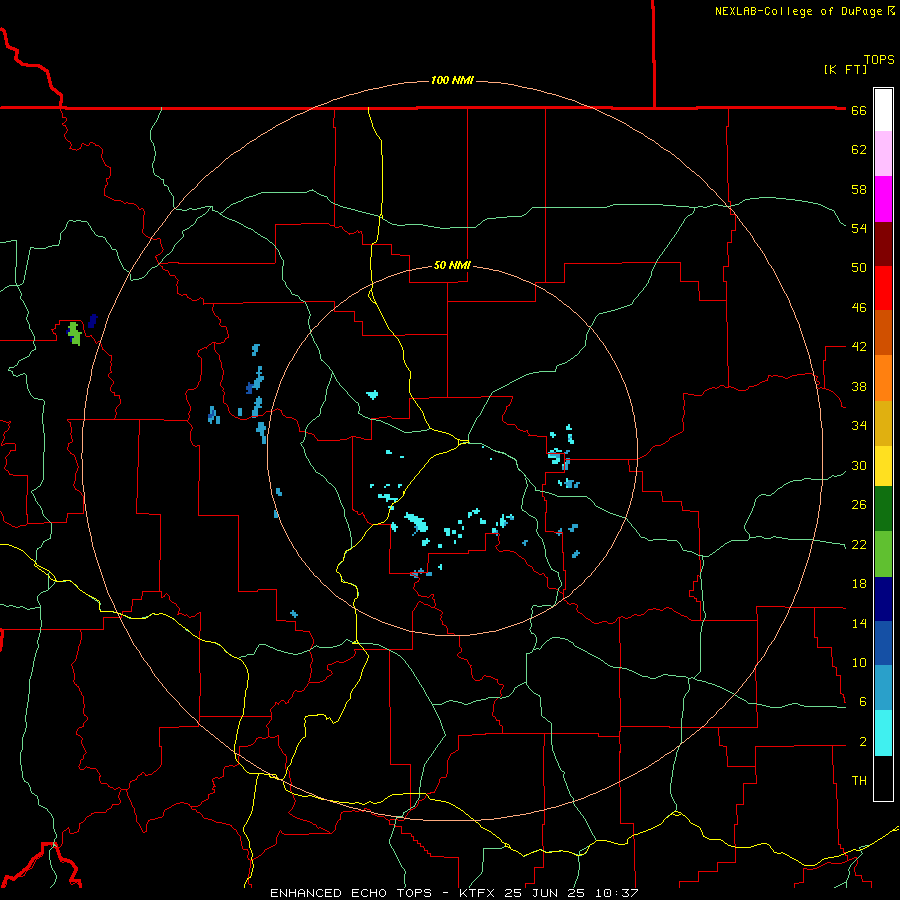This screenshot has width=900, height=900.
Task: Click the "KTFX" radar station identifier
Action: click(478, 893)
